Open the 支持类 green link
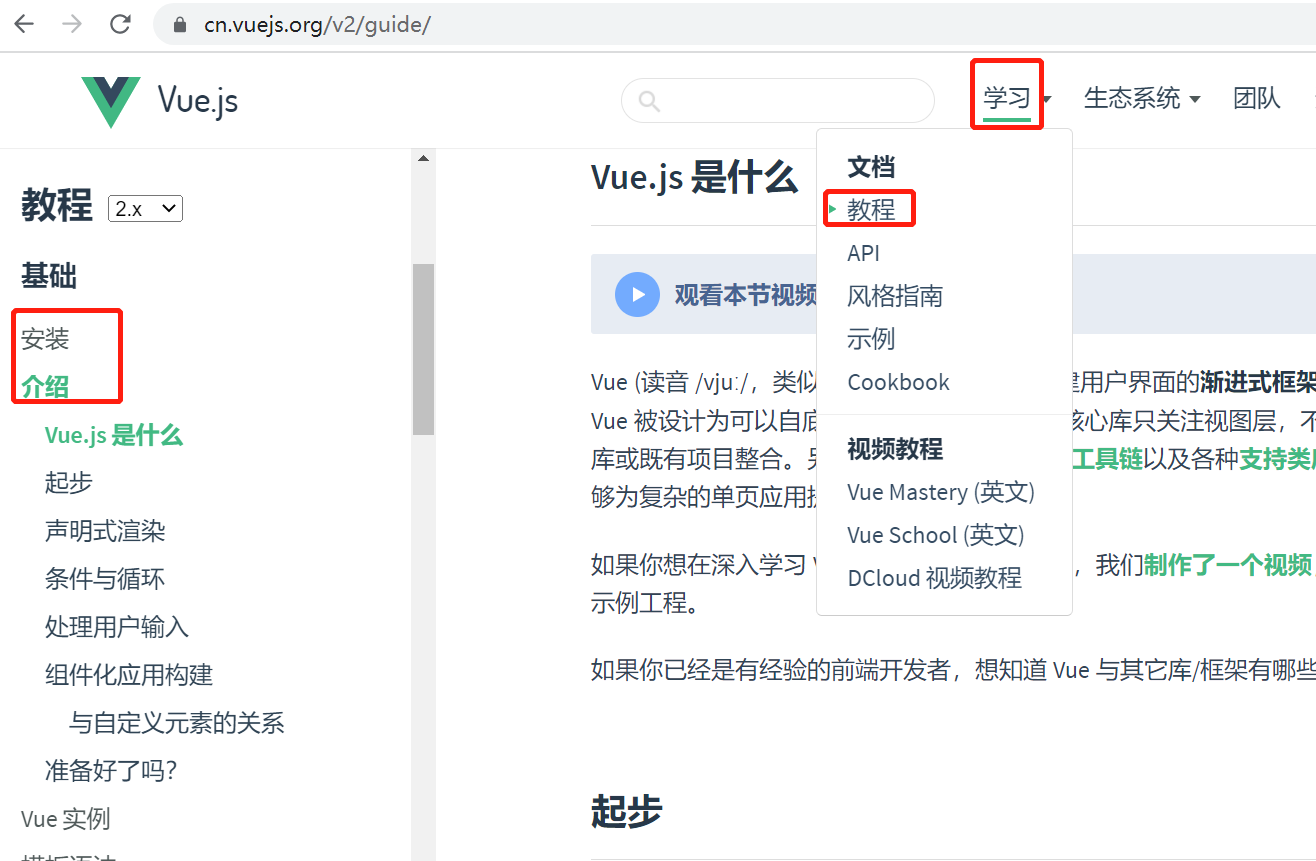This screenshot has width=1316, height=861. 1277,459
